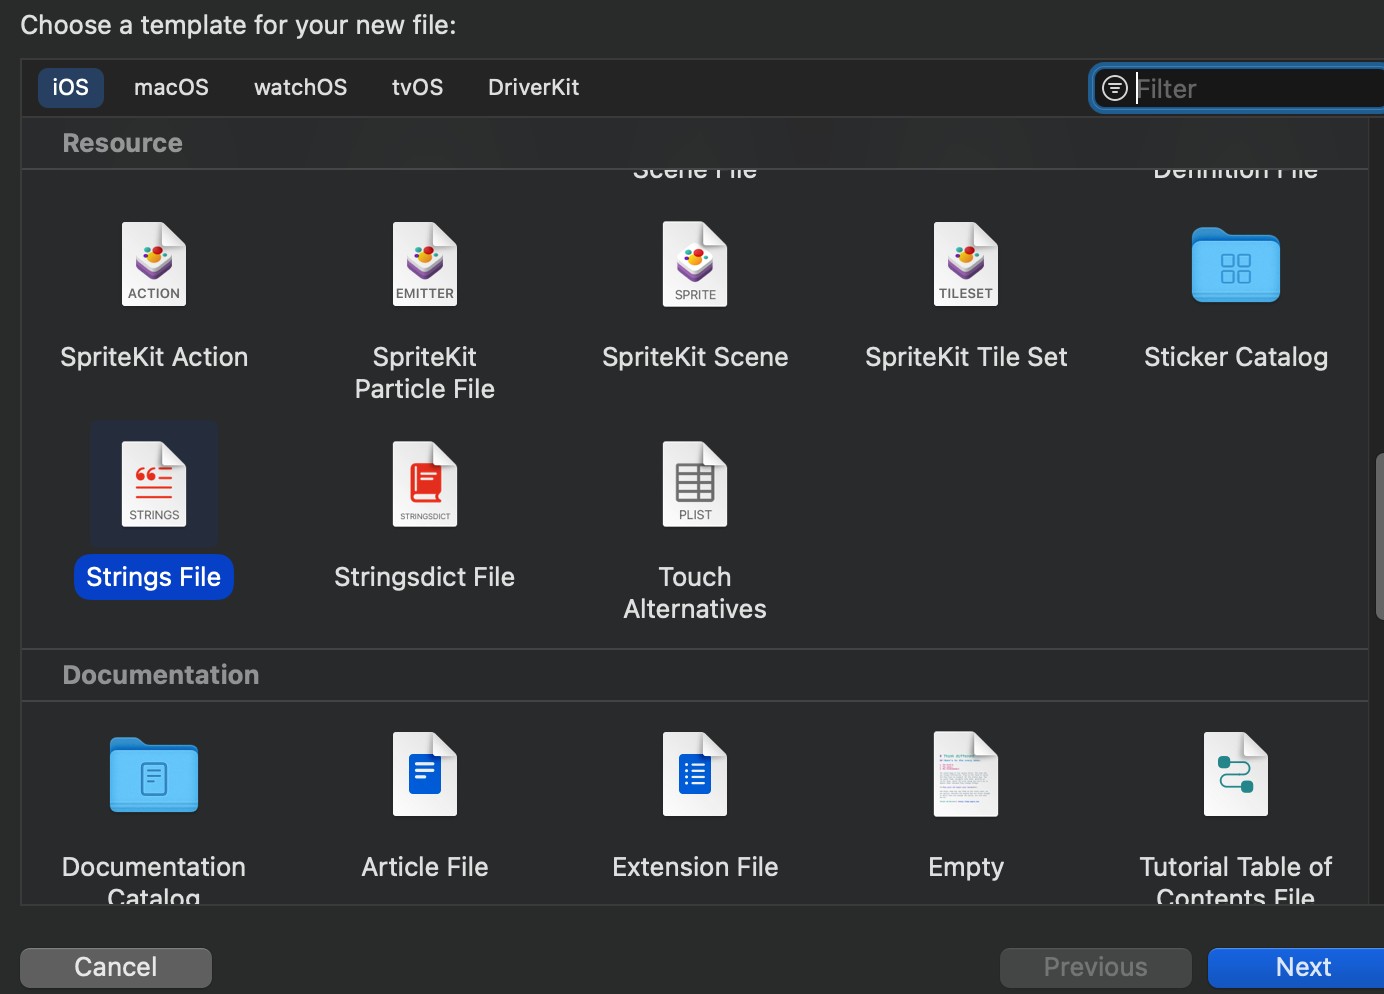This screenshot has height=994, width=1384.
Task: Select the SpriteKit Action template icon
Action: [x=154, y=264]
